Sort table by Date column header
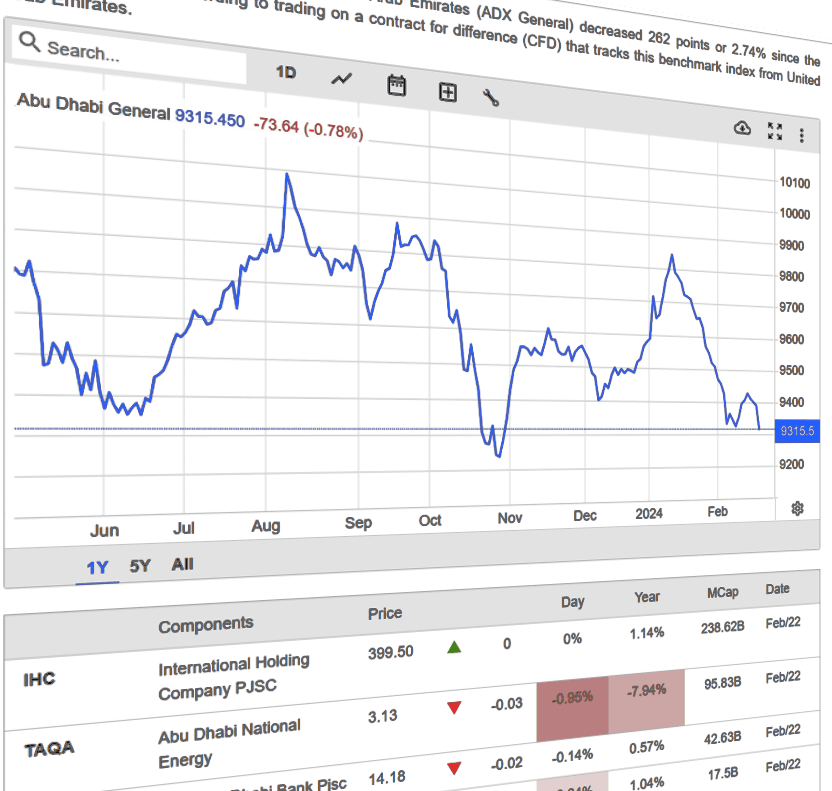This screenshot has height=791, width=832. pos(777,589)
